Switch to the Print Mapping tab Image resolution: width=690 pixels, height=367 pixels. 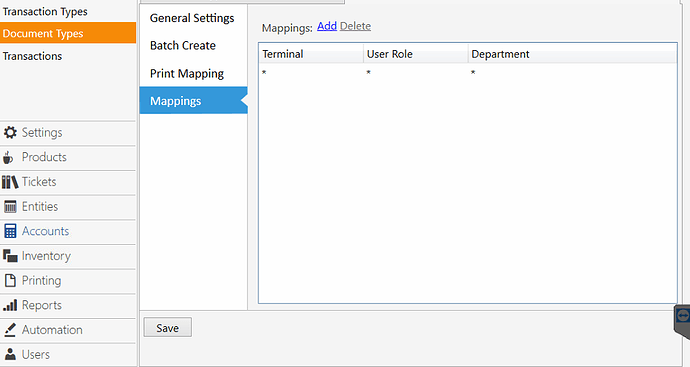[193, 73]
